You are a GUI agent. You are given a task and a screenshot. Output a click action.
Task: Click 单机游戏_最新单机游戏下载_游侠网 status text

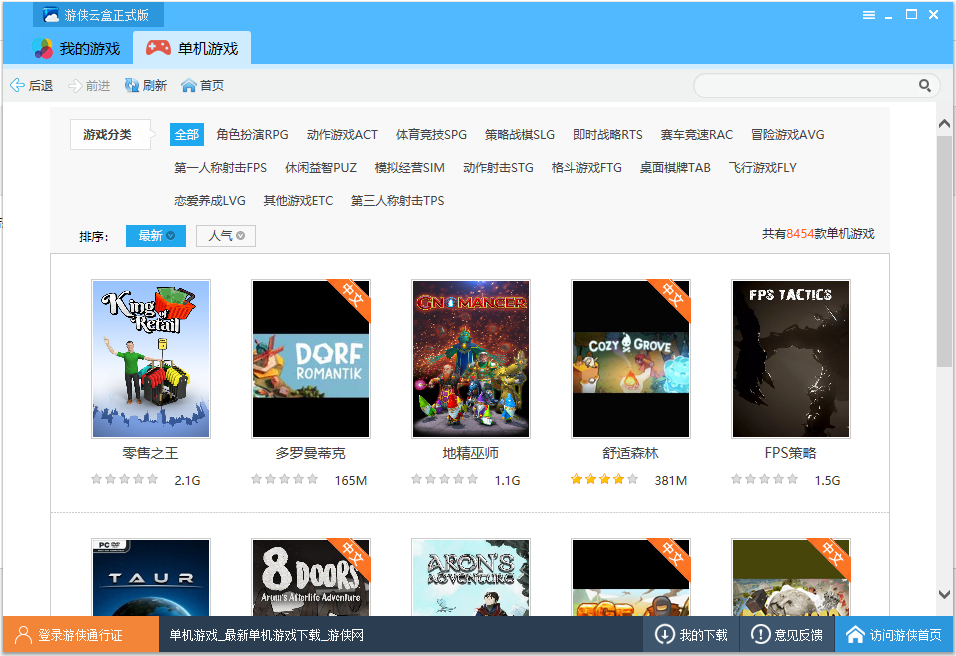(x=266, y=635)
